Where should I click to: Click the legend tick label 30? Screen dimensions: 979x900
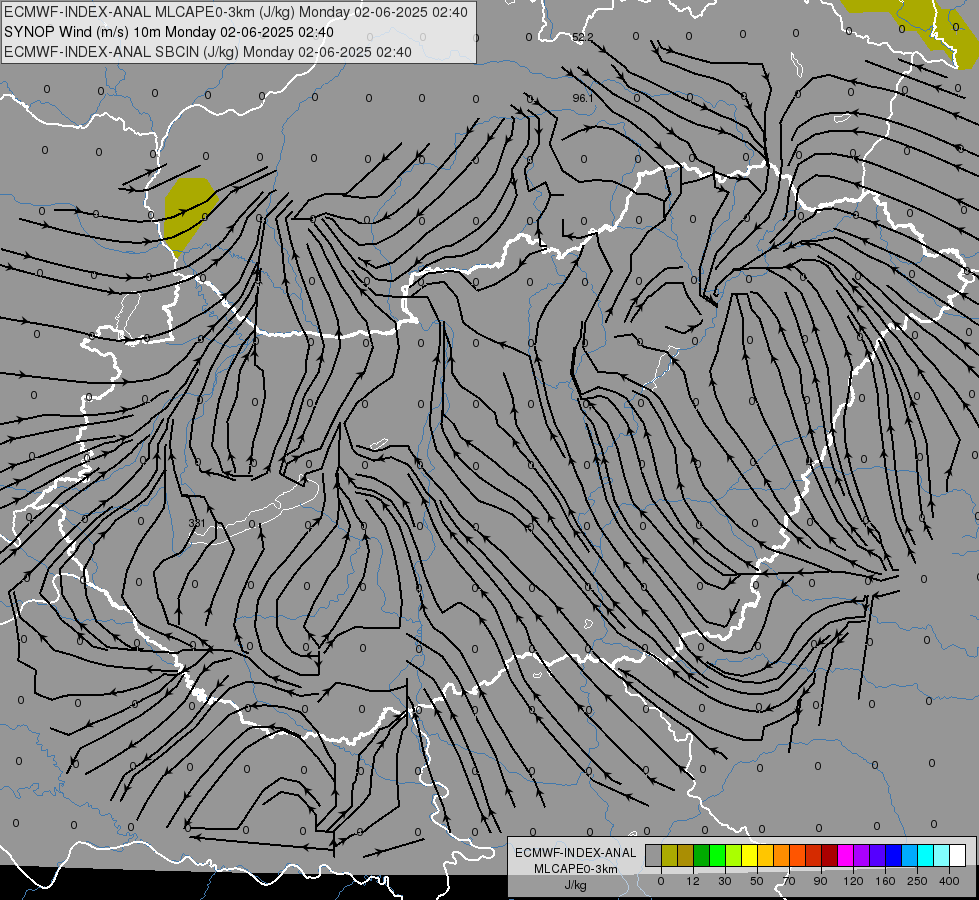click(725, 881)
